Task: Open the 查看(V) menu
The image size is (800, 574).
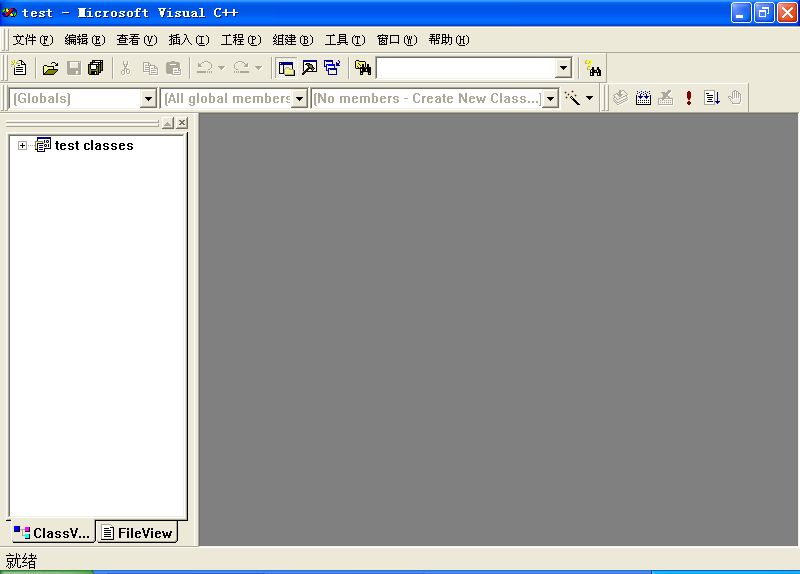Action: [x=137, y=40]
